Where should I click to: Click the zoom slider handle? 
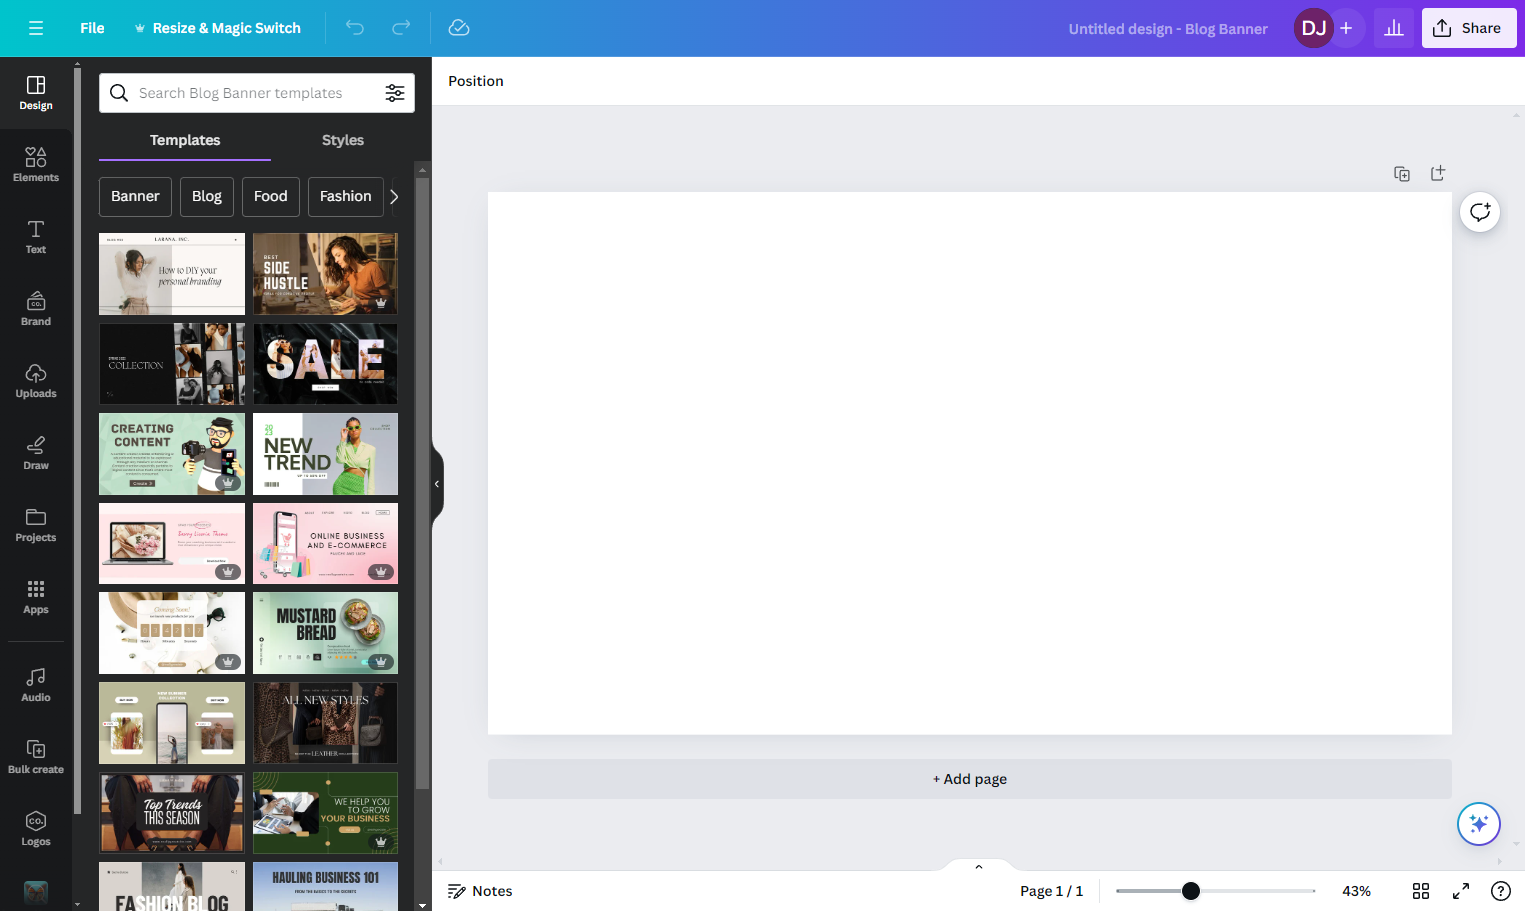(x=1190, y=891)
